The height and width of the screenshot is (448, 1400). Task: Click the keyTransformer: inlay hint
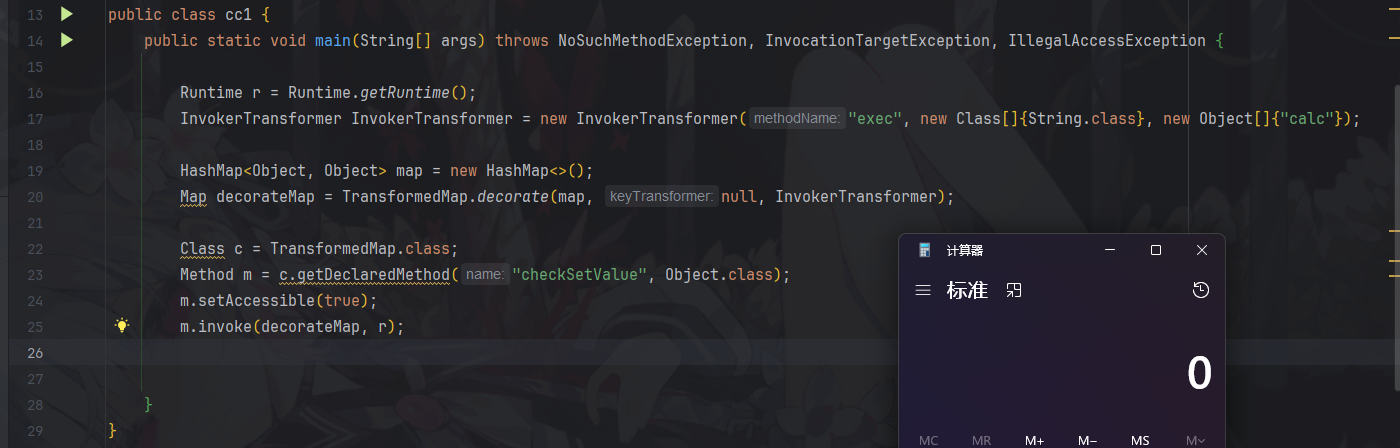pos(662,197)
